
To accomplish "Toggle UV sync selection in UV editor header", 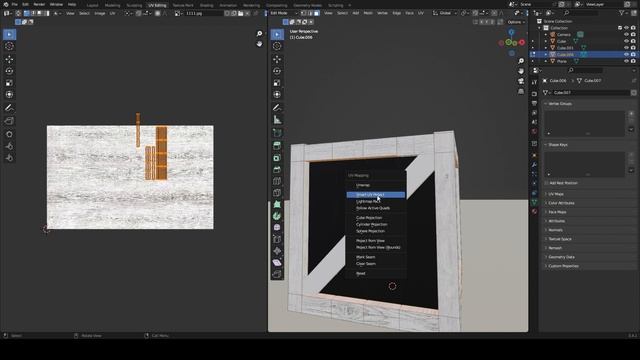I will point(18,13).
